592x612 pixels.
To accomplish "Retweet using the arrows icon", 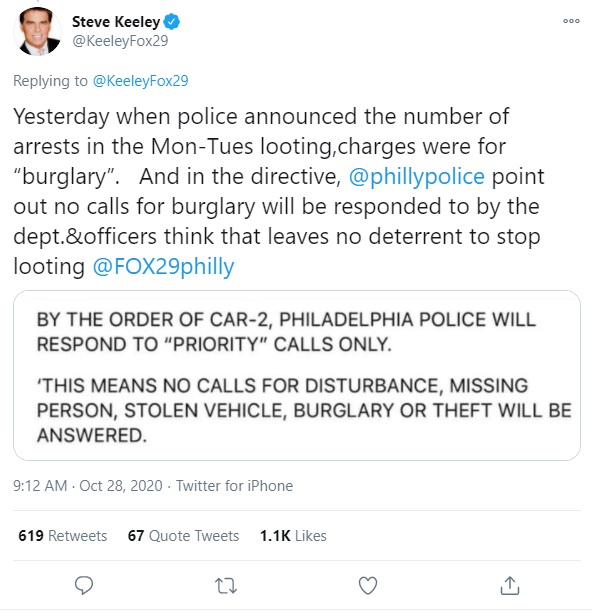I will pyautogui.click(x=226, y=586).
